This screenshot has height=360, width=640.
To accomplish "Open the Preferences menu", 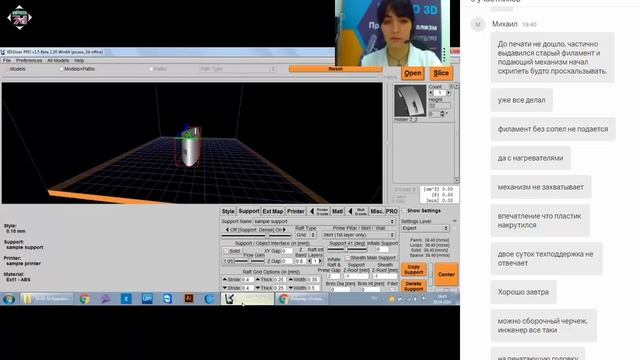I will pos(29,60).
